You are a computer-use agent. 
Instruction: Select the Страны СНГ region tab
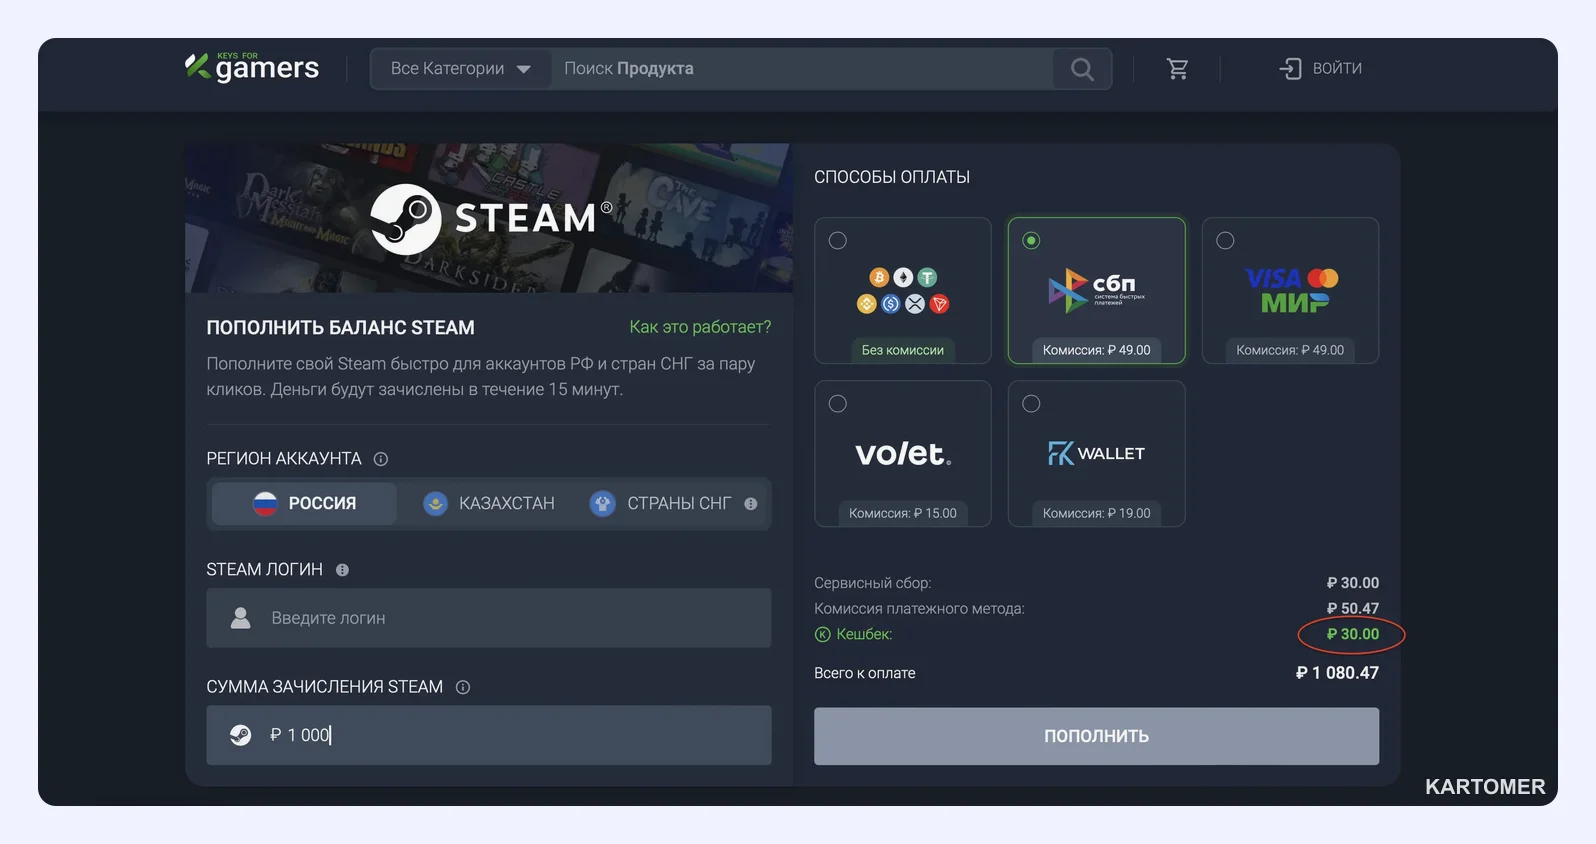click(672, 504)
